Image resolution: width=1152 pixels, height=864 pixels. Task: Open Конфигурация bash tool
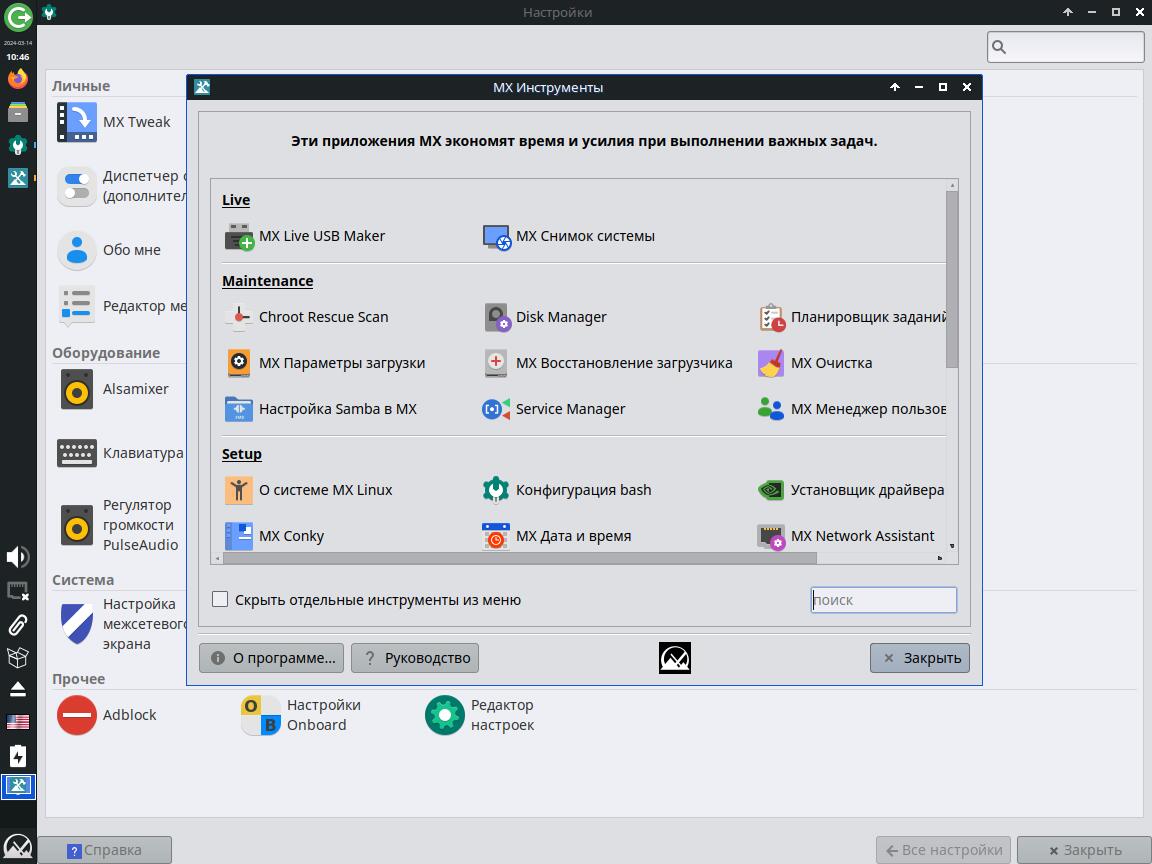point(566,490)
